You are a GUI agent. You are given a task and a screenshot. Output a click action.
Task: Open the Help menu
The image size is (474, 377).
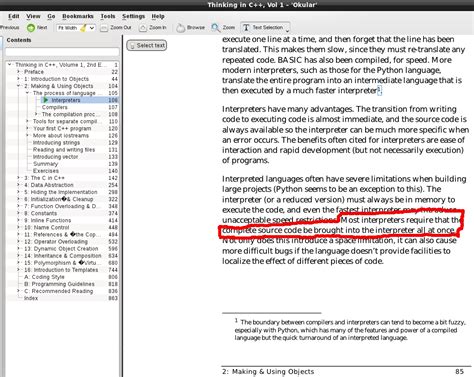point(158,16)
